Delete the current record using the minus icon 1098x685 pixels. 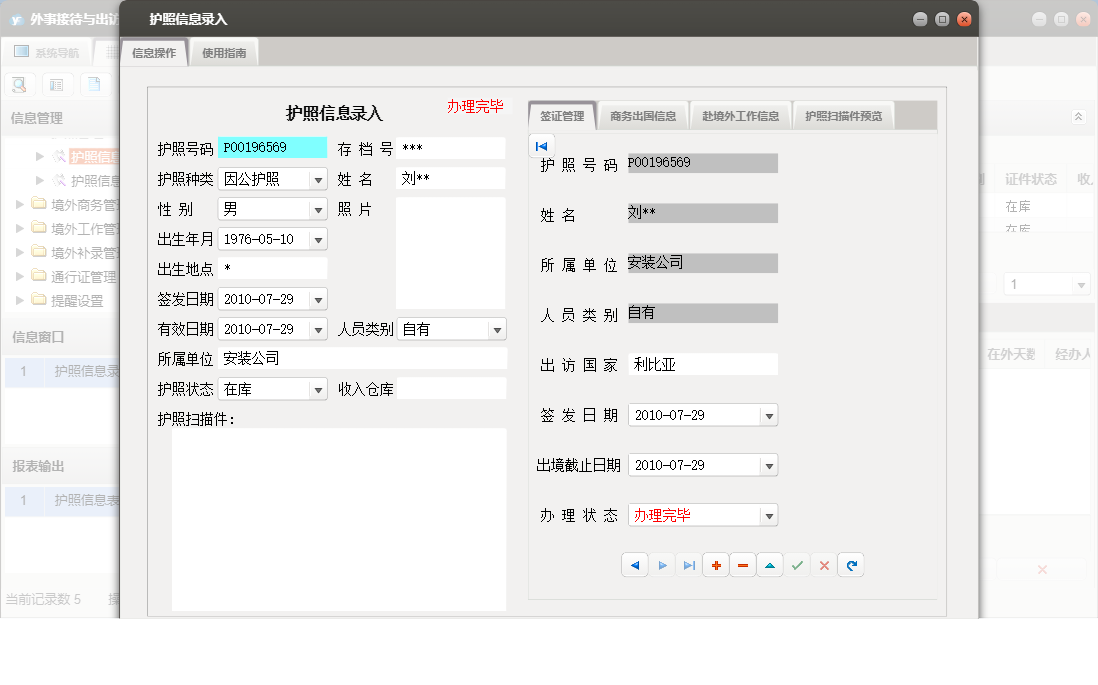[742, 565]
